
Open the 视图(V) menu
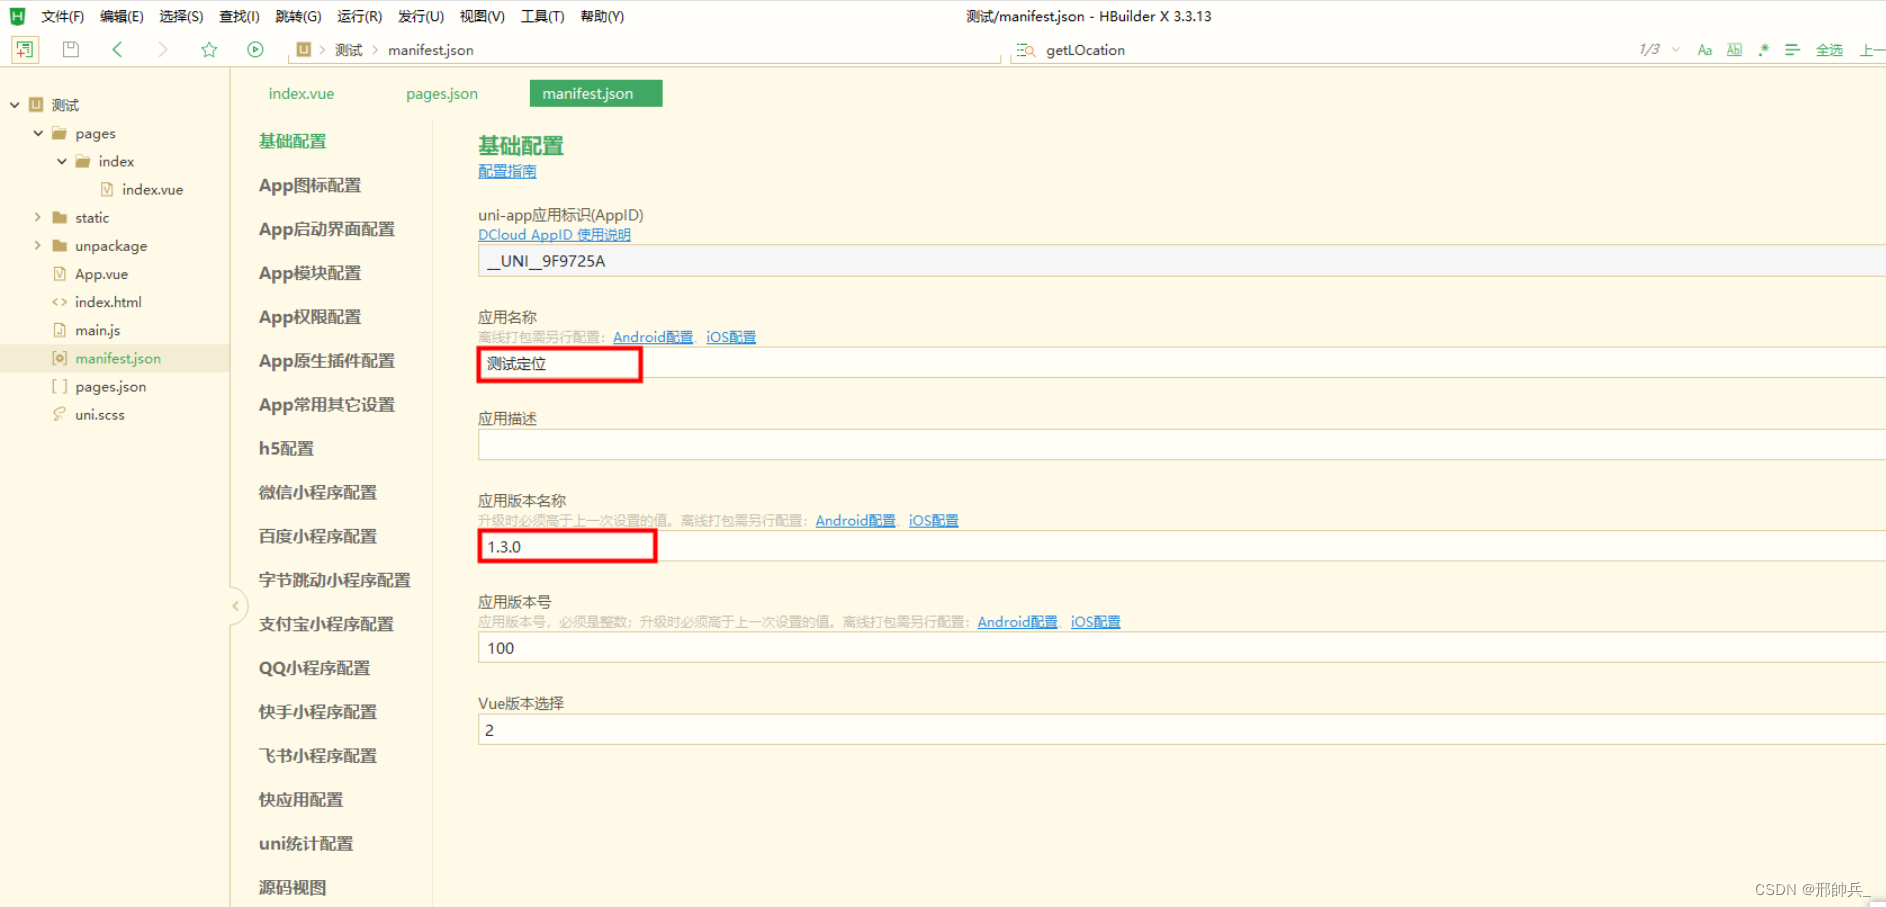482,16
